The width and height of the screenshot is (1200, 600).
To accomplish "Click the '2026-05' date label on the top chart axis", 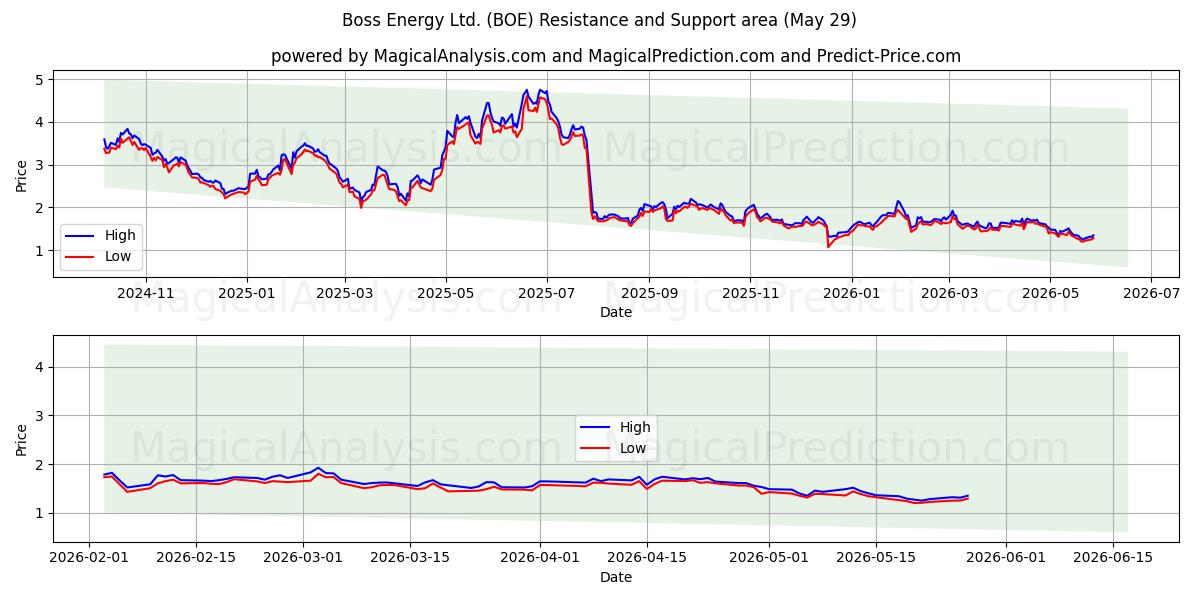I will pyautogui.click(x=1049, y=294).
